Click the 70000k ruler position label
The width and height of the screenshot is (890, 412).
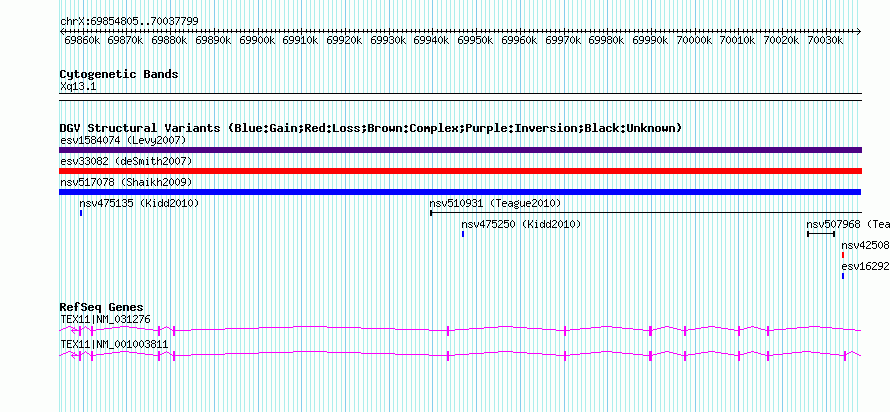coord(694,40)
